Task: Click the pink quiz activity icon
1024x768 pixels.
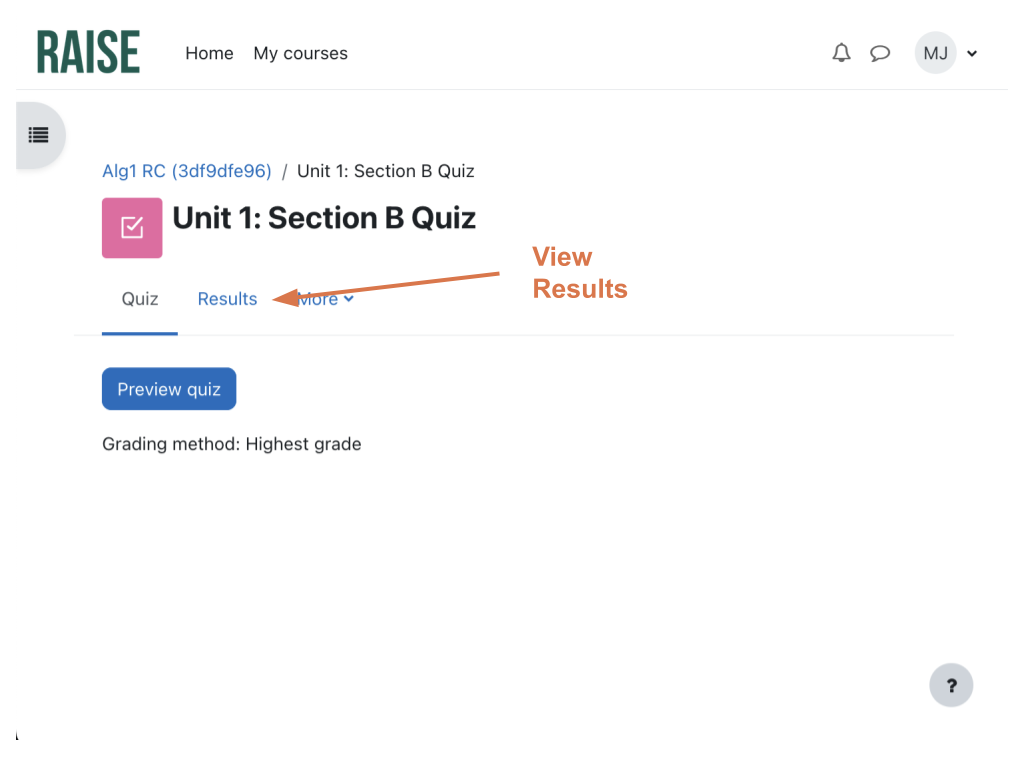Action: pyautogui.click(x=132, y=228)
